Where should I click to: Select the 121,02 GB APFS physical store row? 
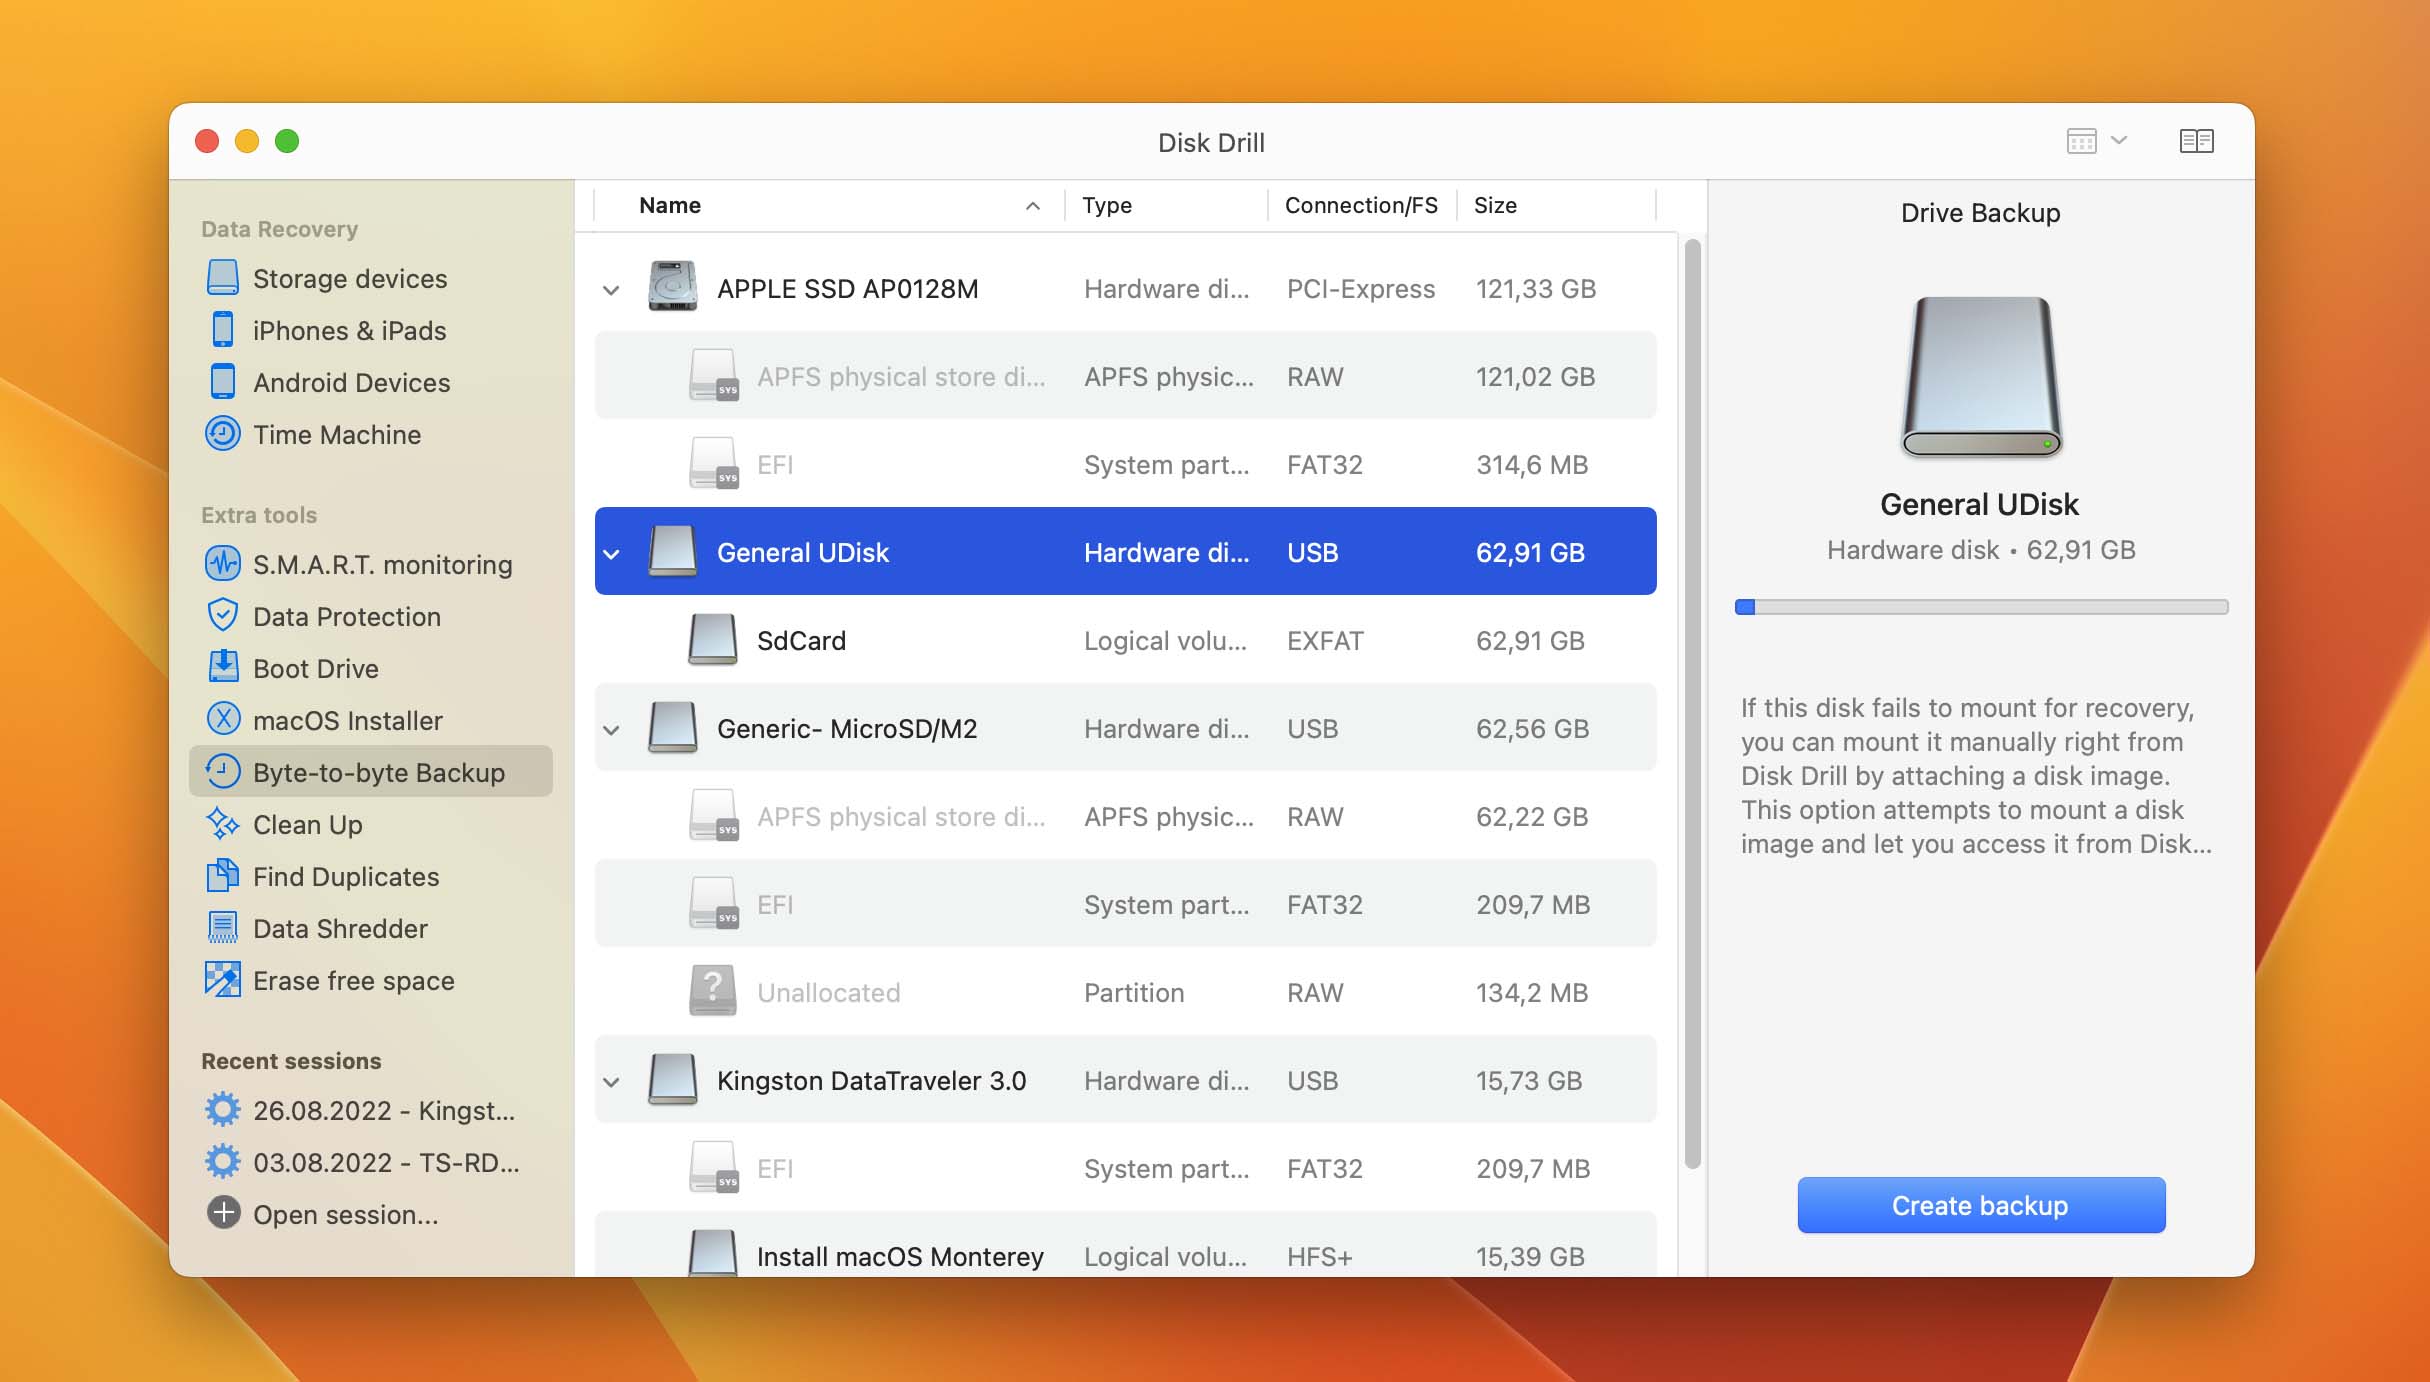click(1125, 376)
